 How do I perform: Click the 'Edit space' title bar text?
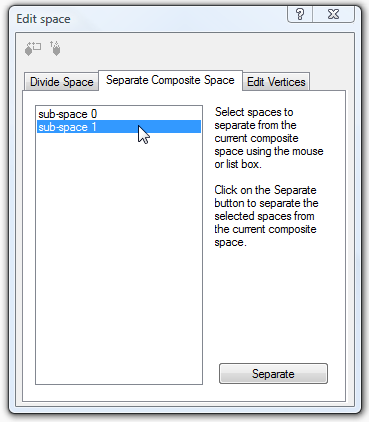(x=43, y=19)
